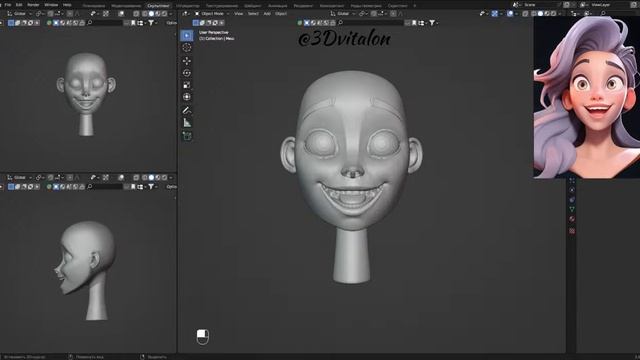The image size is (640, 360).
Task: Open object visibility dropdown in main viewport
Action: [x=483, y=13]
